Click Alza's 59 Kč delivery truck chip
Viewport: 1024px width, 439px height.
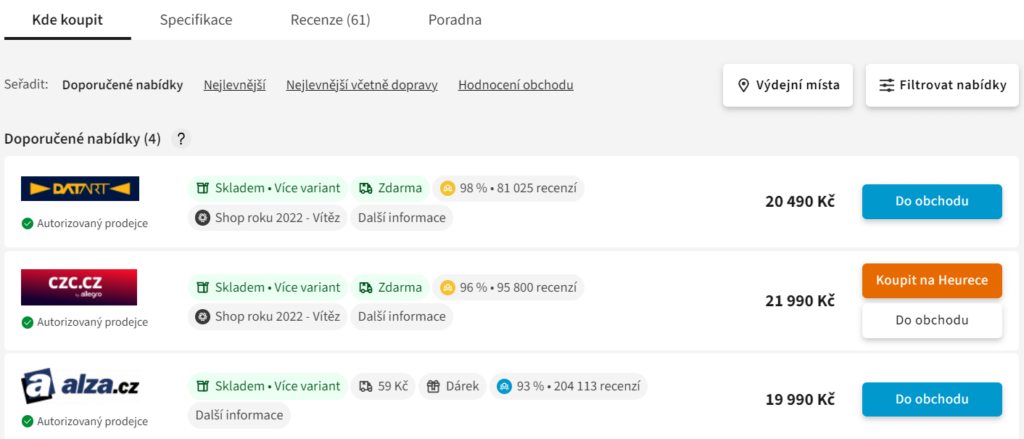pos(383,386)
